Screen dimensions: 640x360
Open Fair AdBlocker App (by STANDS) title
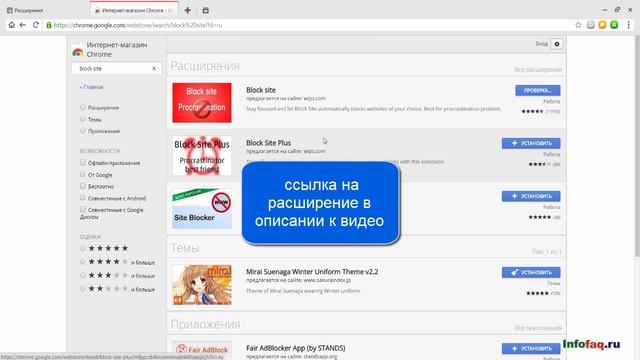pos(296,348)
